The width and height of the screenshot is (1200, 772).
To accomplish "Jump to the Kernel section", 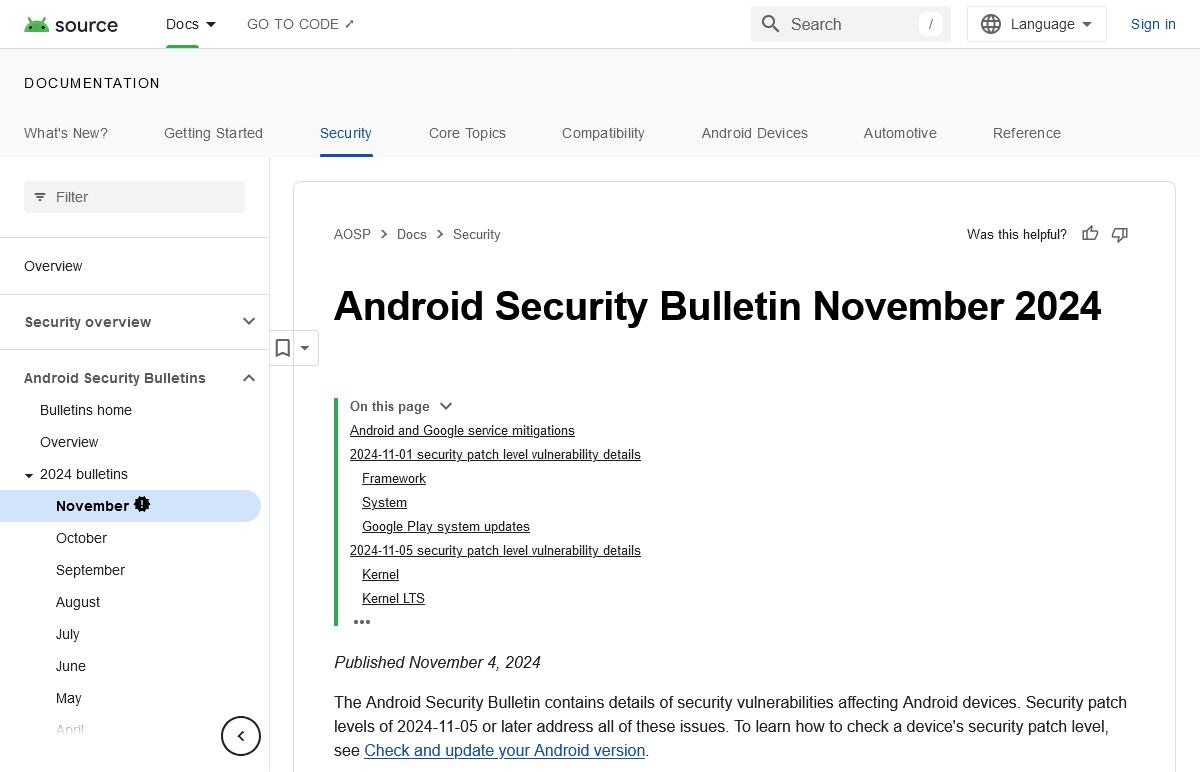I will pyautogui.click(x=380, y=574).
